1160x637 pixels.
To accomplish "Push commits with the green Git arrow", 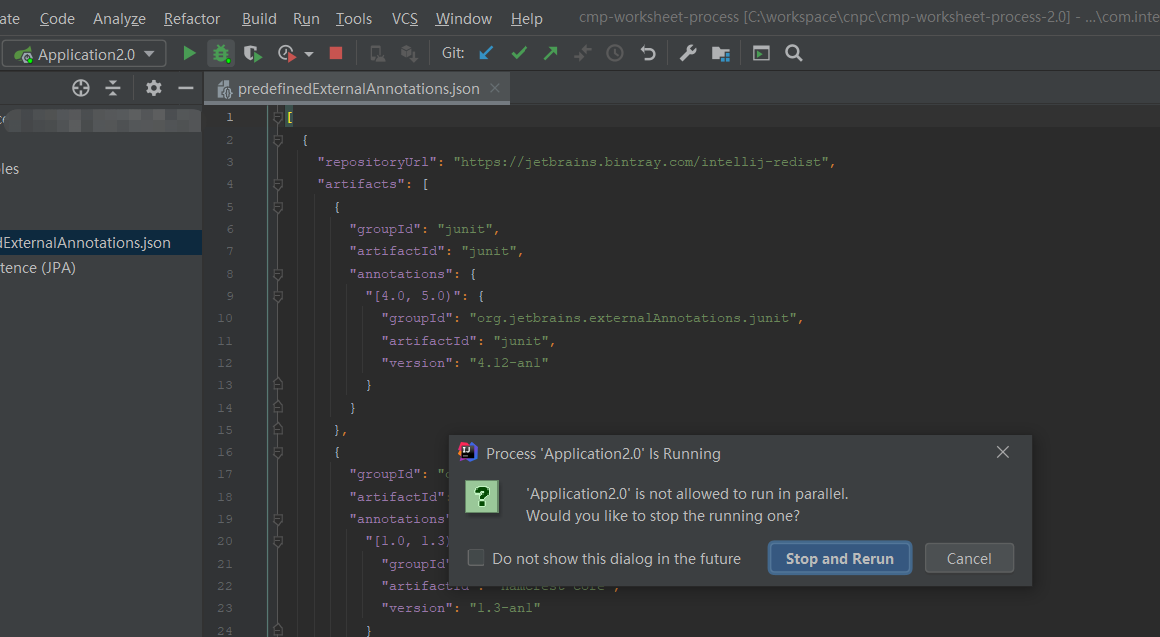I will coord(550,53).
